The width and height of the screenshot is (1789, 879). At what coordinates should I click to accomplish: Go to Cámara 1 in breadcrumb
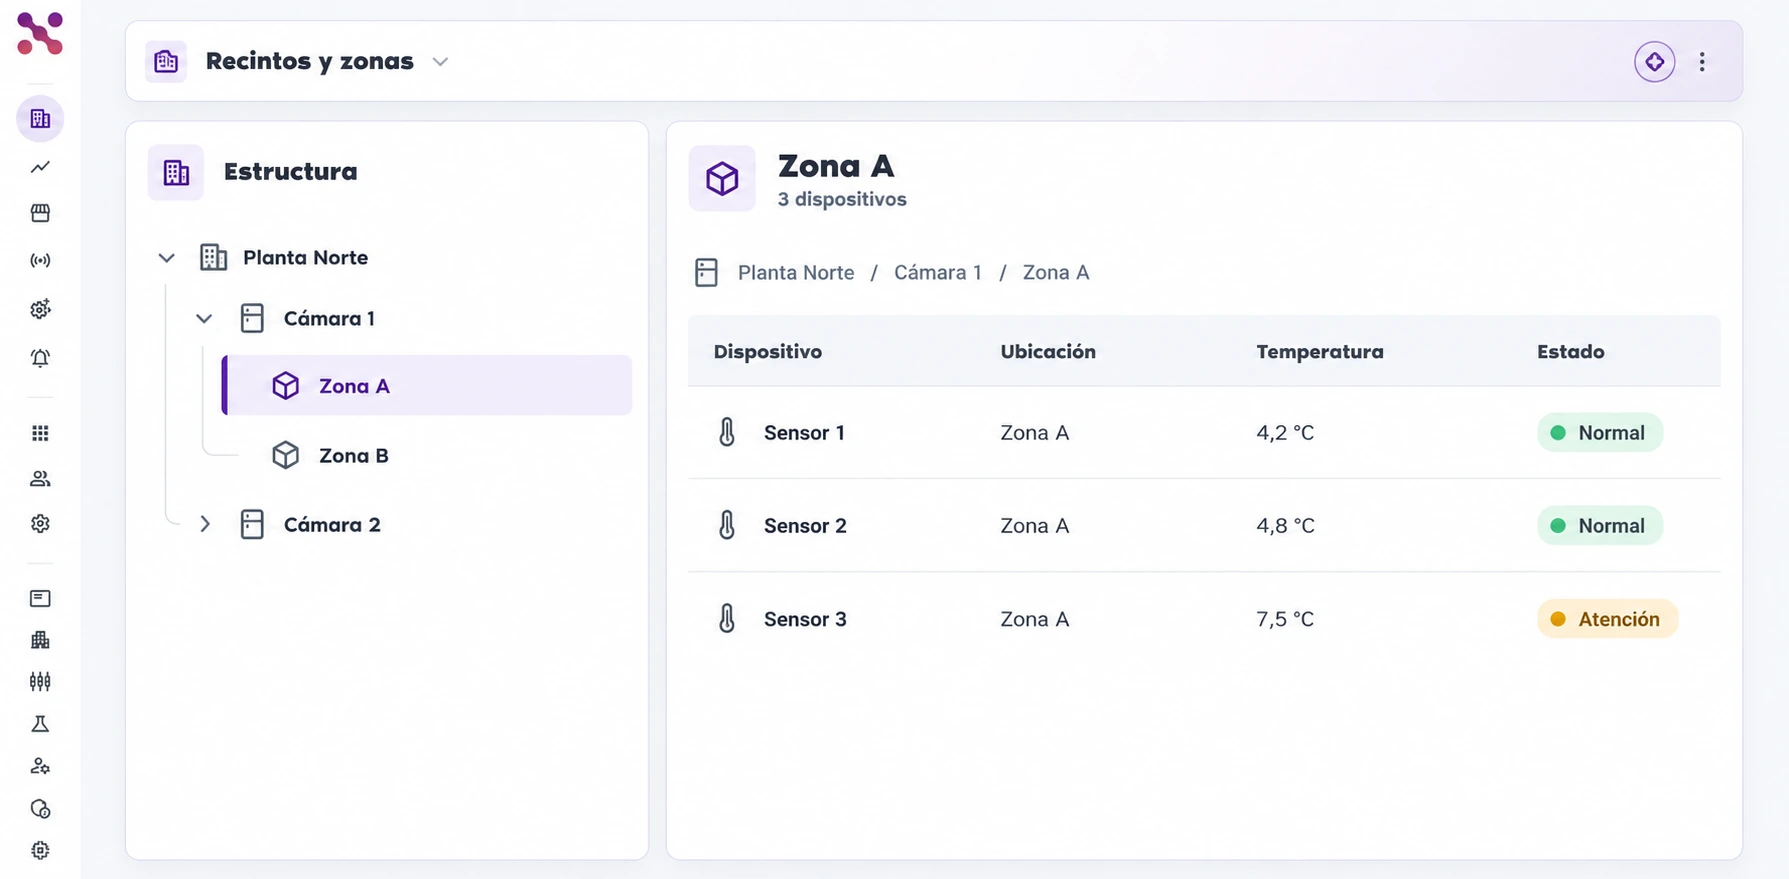click(938, 273)
